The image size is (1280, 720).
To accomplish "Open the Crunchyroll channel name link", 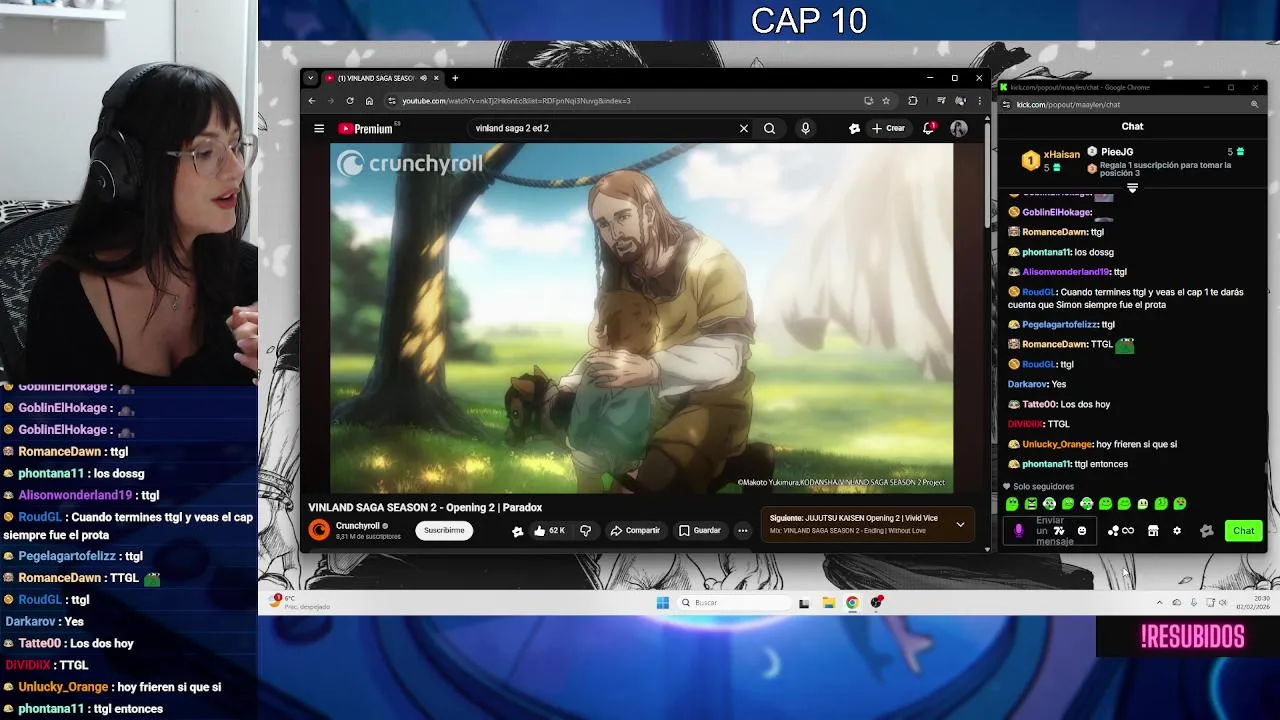I will pos(357,526).
